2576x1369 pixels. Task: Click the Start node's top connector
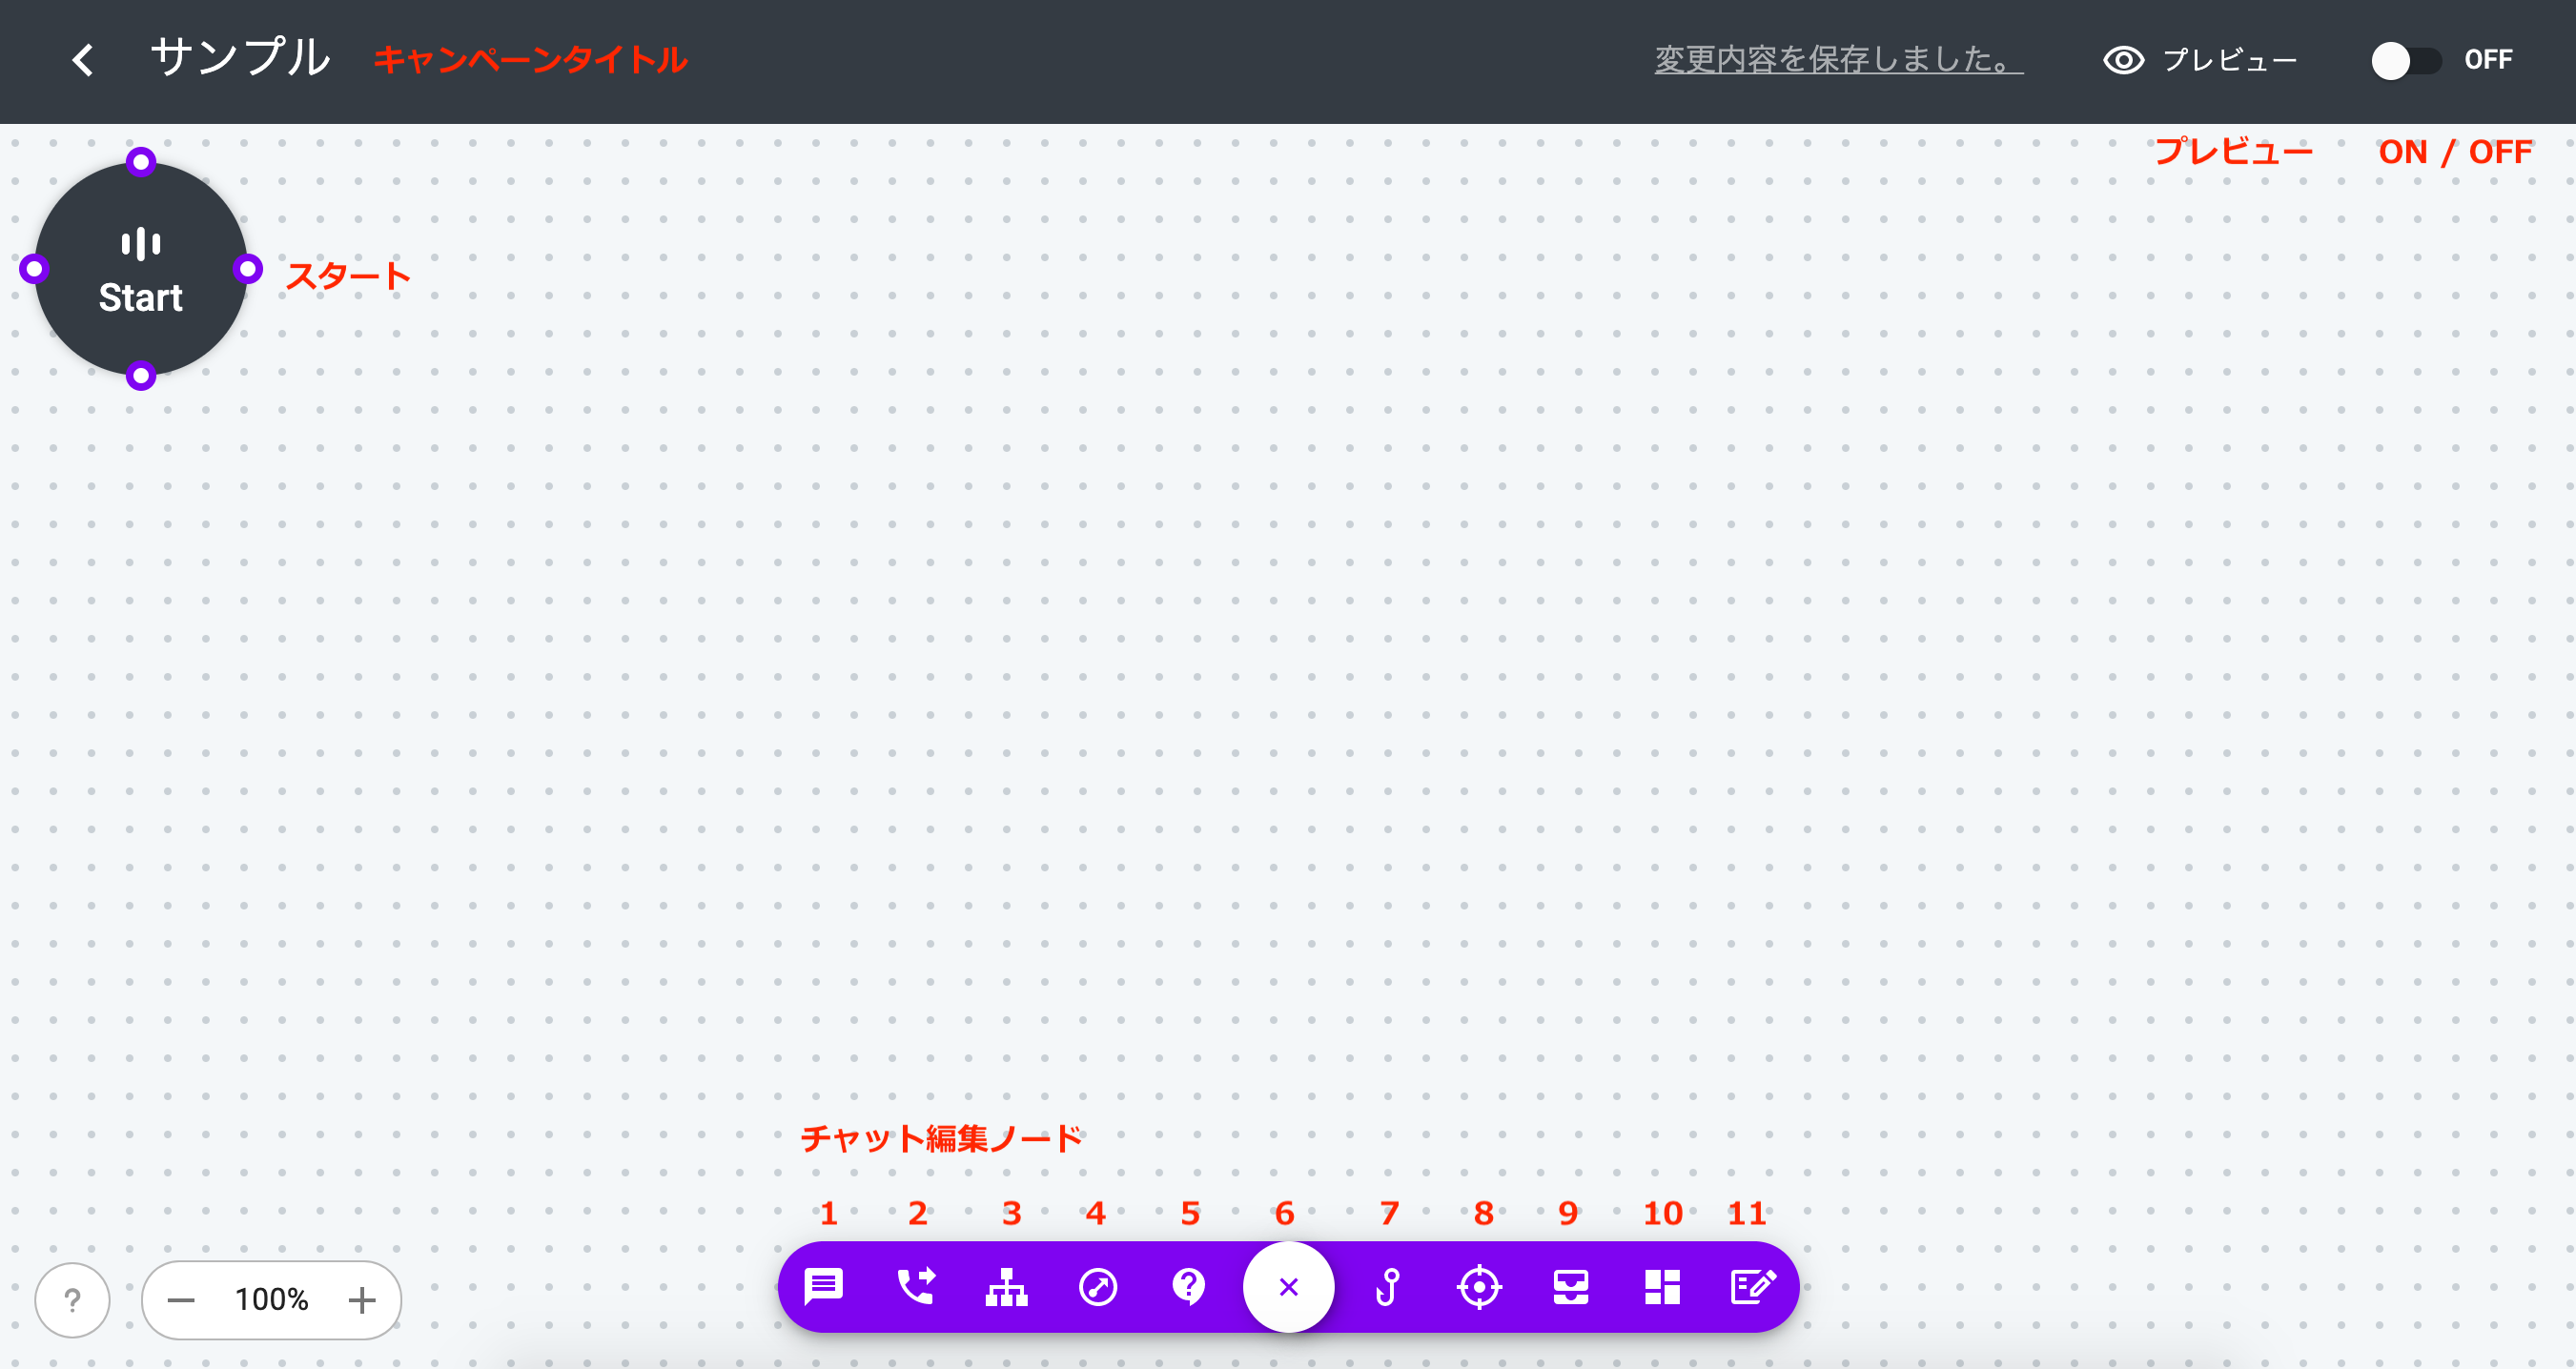141,161
